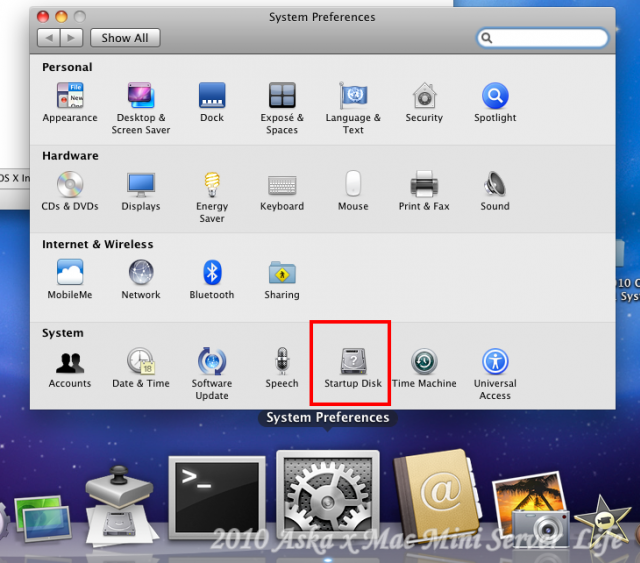Open the Startup Disk pane
The image size is (640, 563).
point(353,368)
